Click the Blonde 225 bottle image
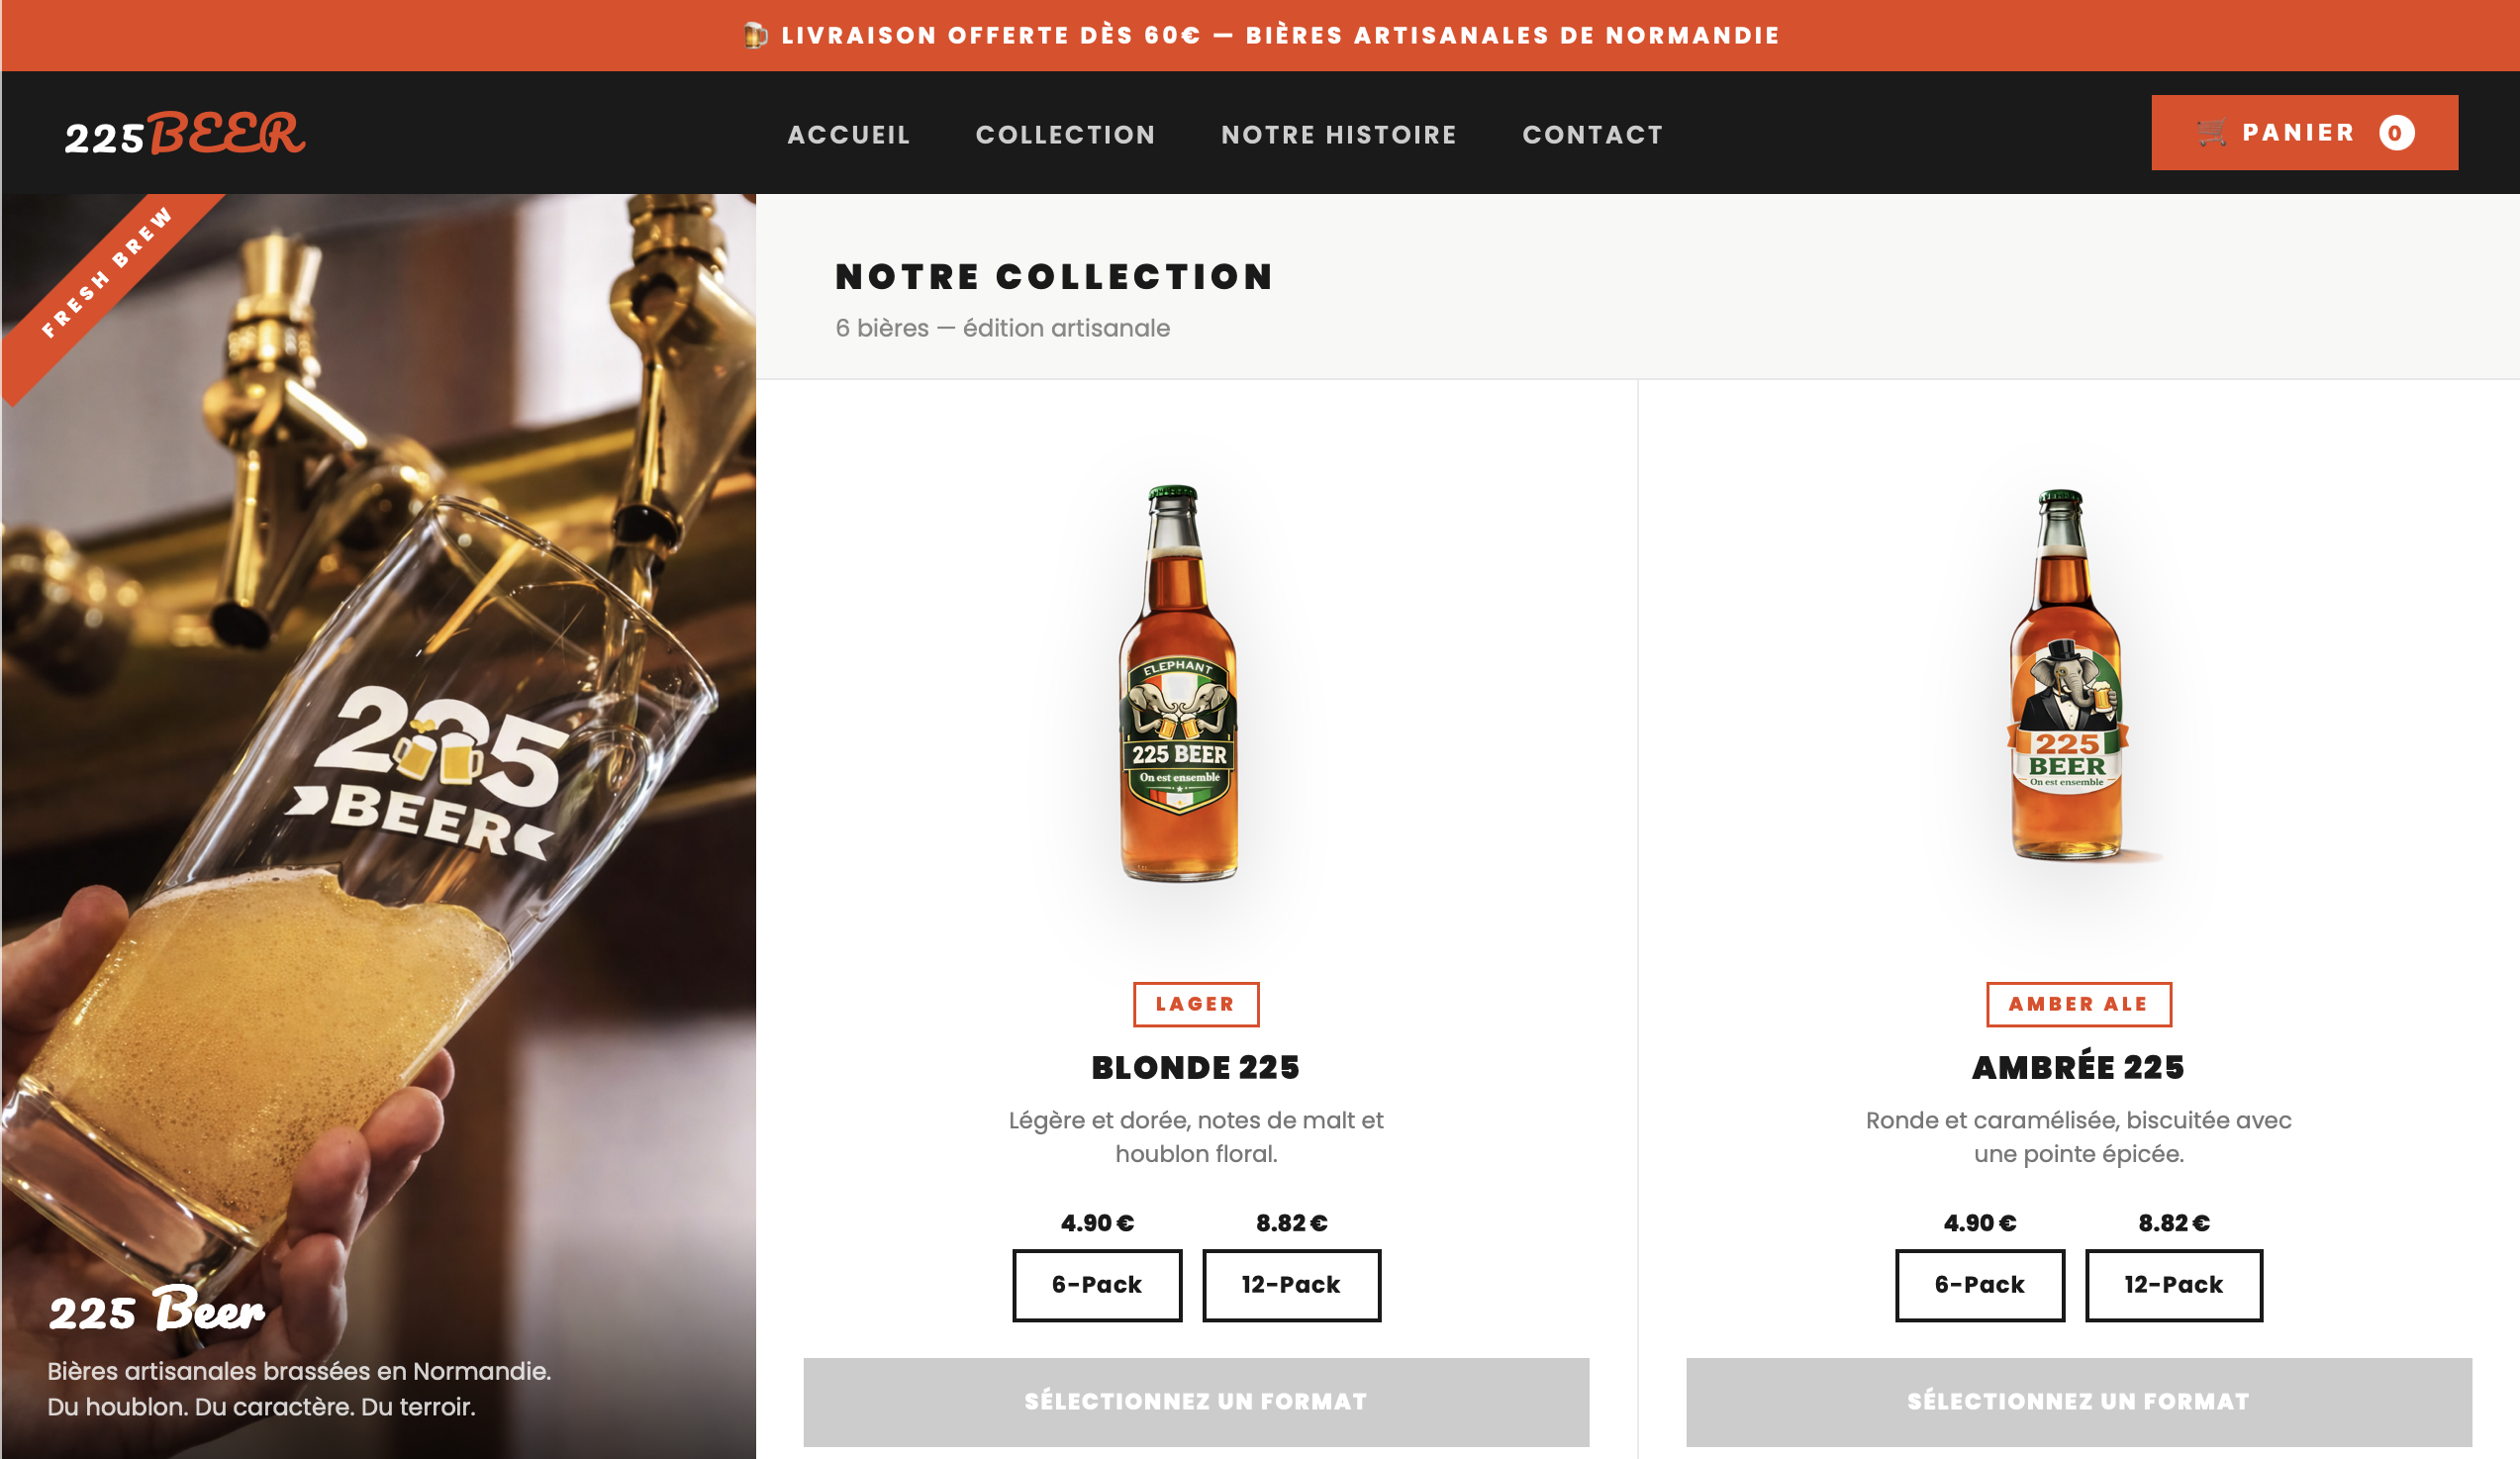The image size is (2520, 1459). click(1179, 684)
